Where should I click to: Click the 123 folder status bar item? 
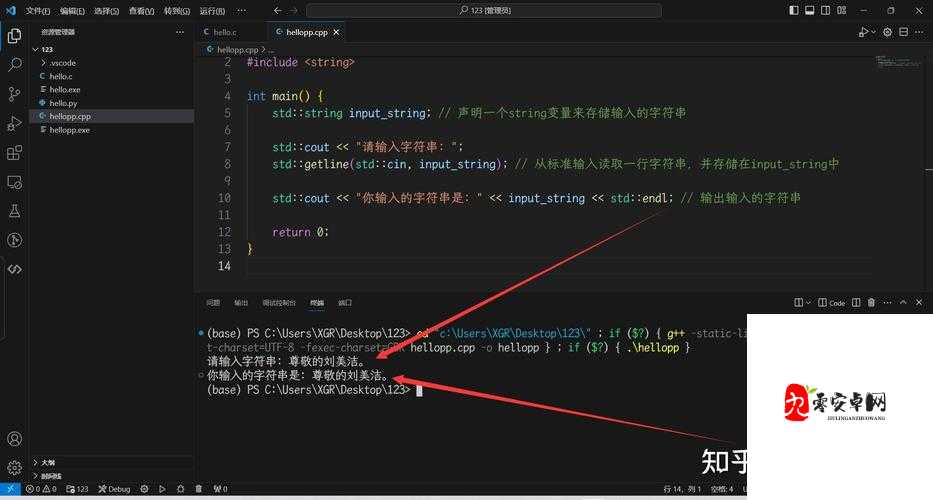77,489
